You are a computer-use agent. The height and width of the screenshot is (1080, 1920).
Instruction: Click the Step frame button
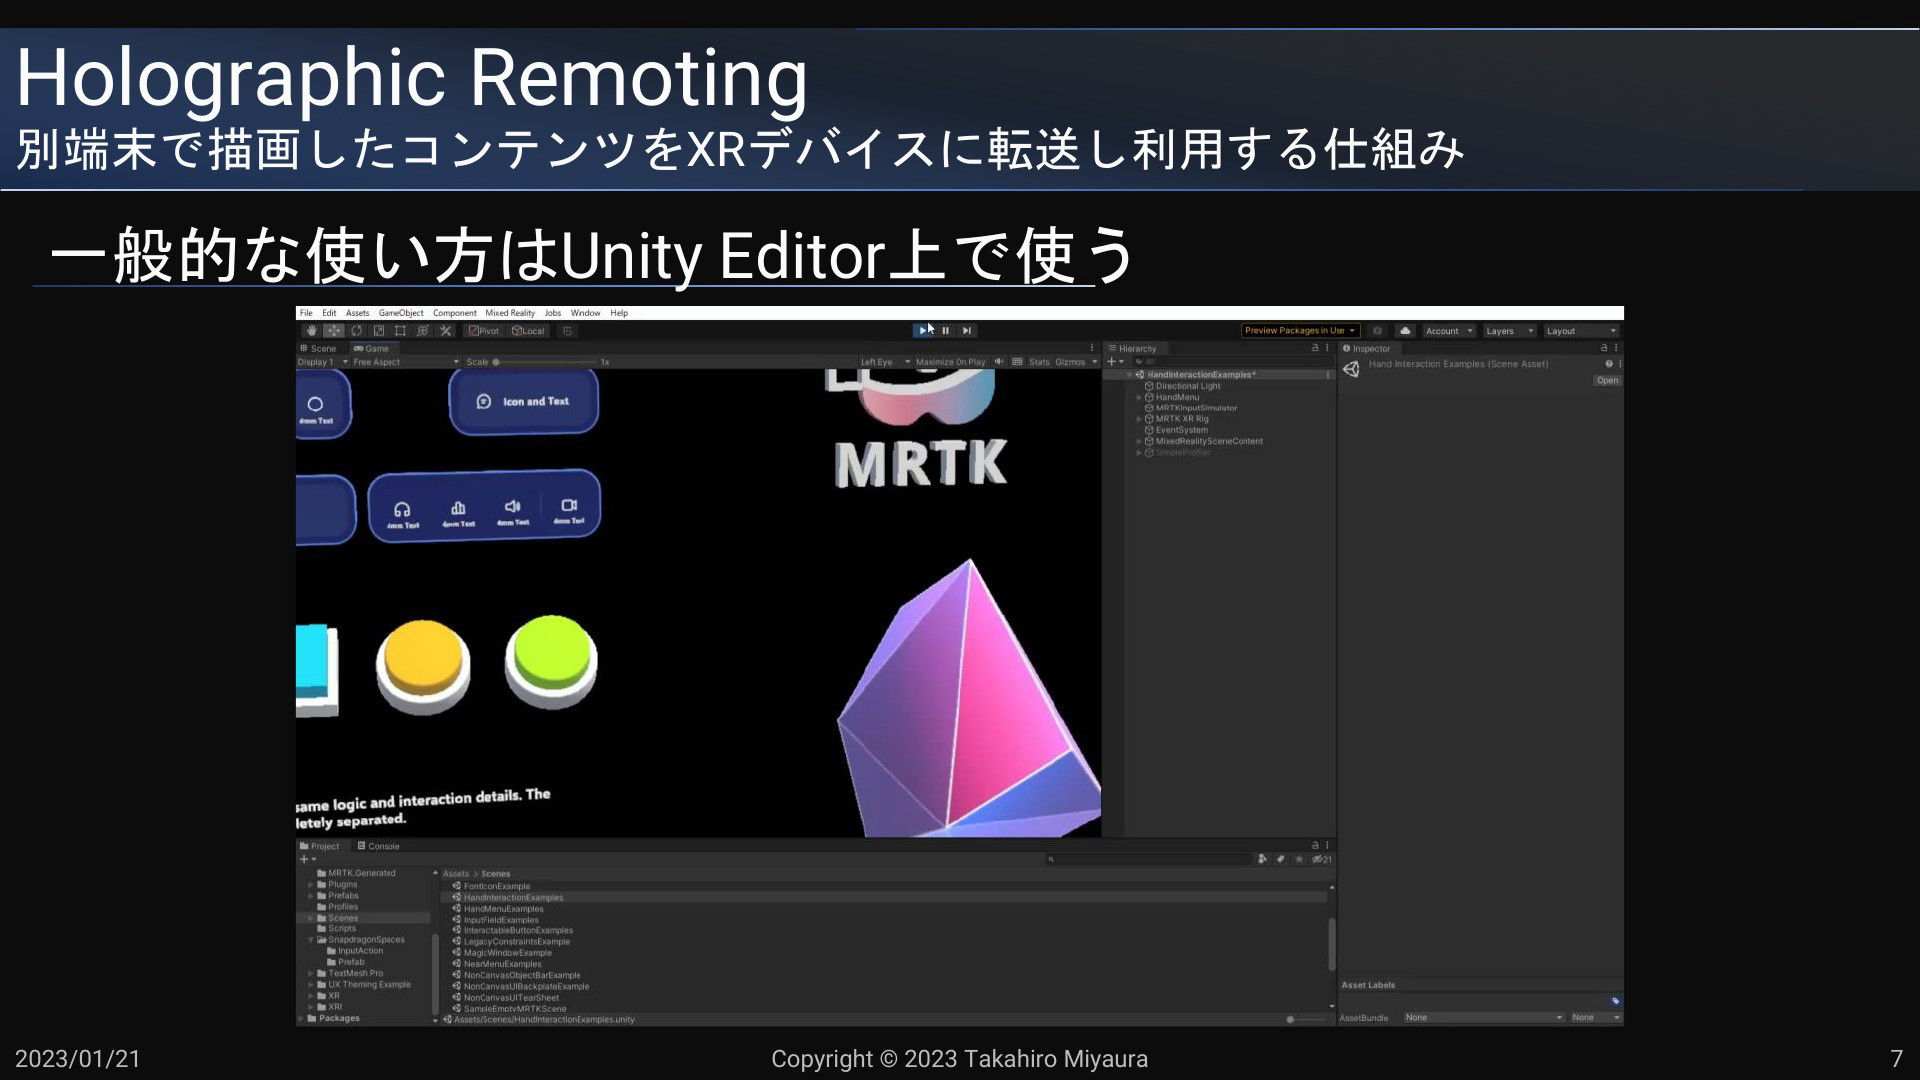pyautogui.click(x=966, y=331)
